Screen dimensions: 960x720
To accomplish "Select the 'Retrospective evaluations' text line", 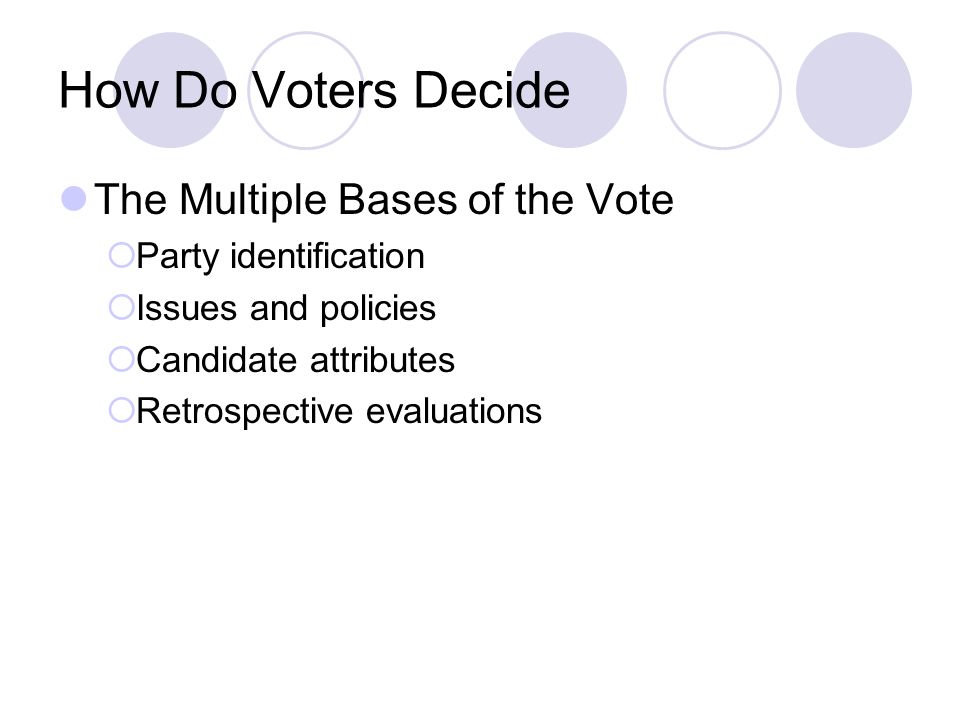I will pyautogui.click(x=339, y=411).
